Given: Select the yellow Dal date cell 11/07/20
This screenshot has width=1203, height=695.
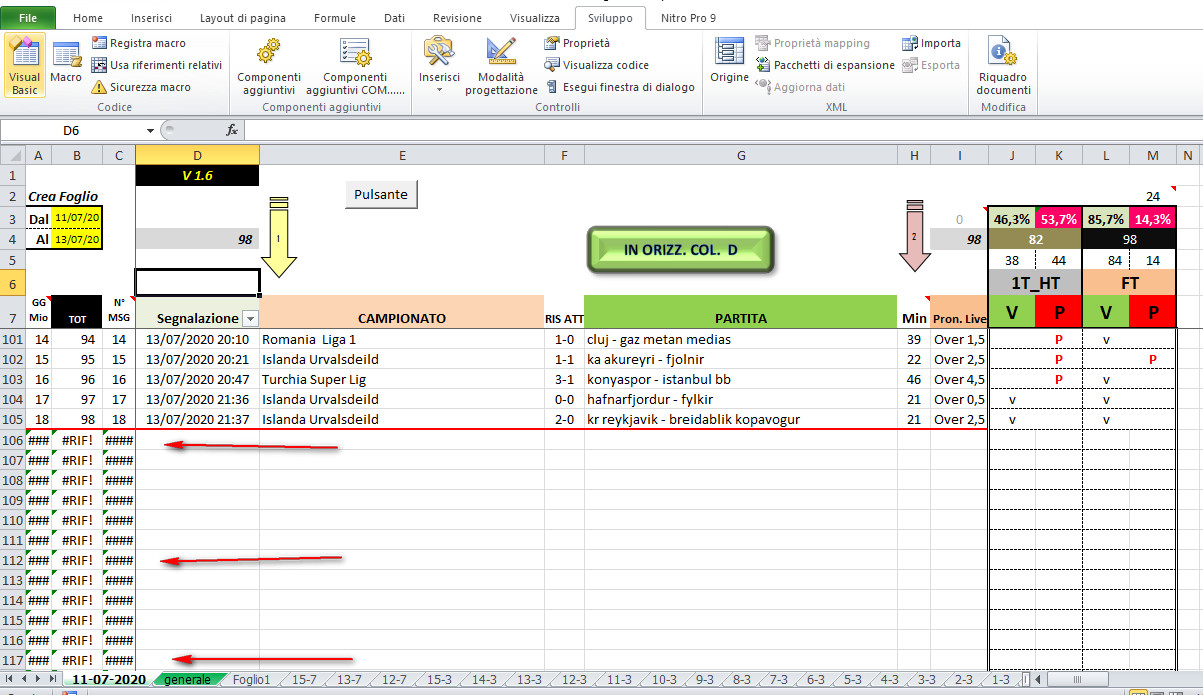Looking at the screenshot, I should point(77,218).
